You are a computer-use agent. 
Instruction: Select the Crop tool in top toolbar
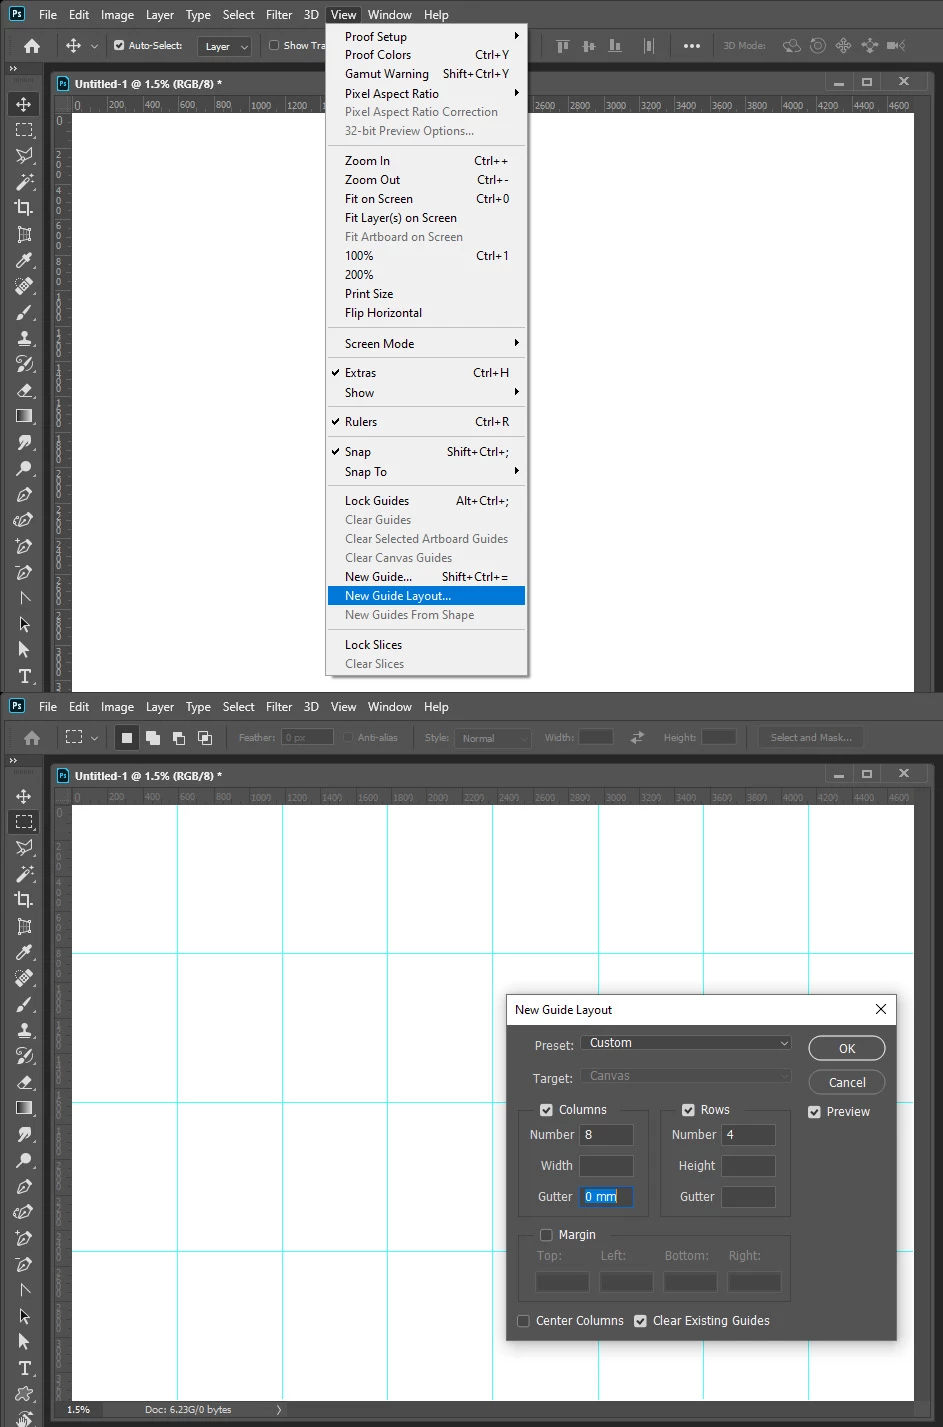(24, 208)
